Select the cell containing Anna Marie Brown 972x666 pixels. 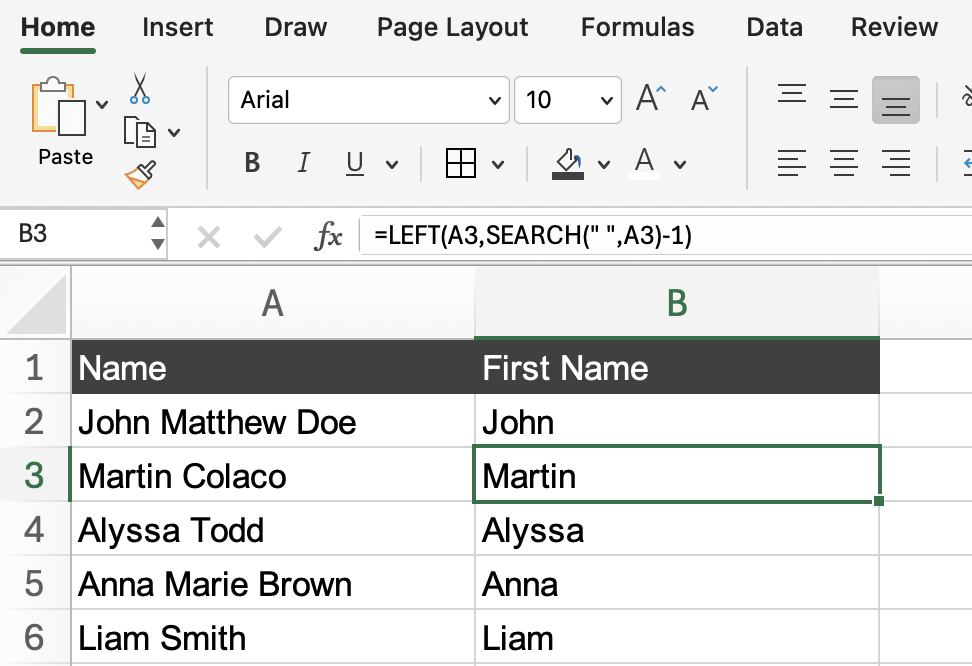pos(272,584)
